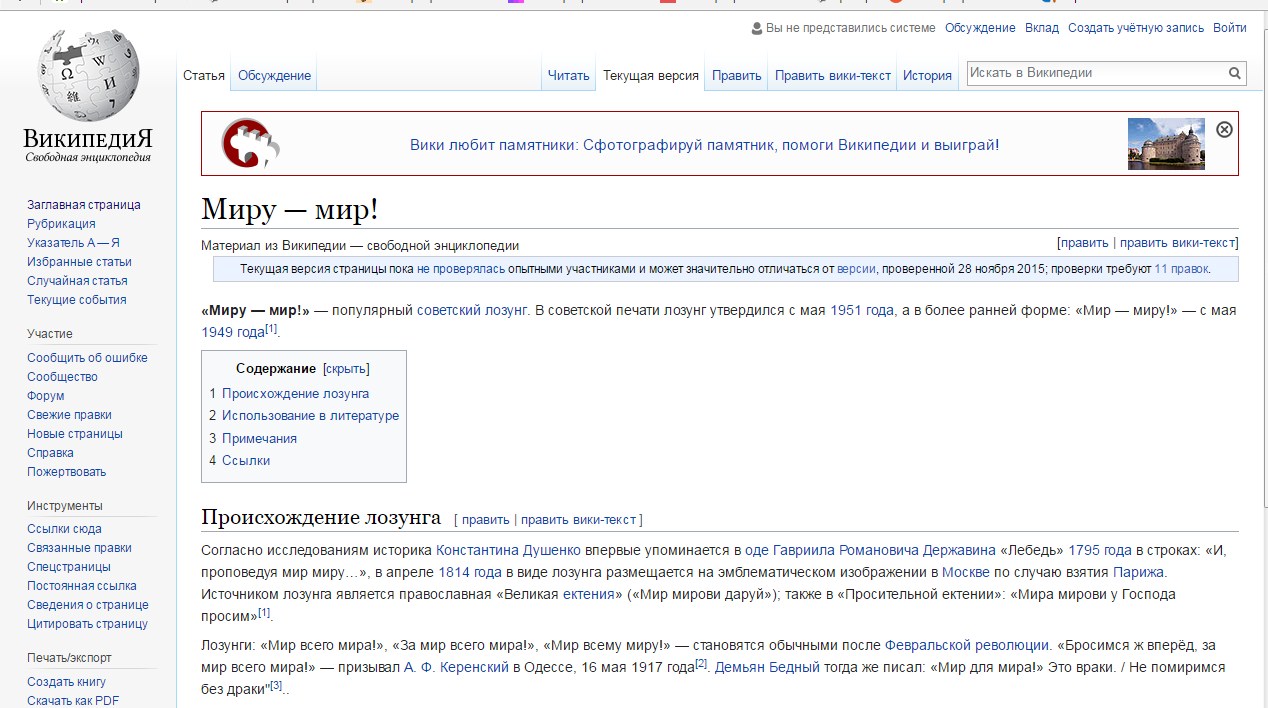Click 'Постоянная ссылка'
This screenshot has width=1268, height=708.
[82, 586]
